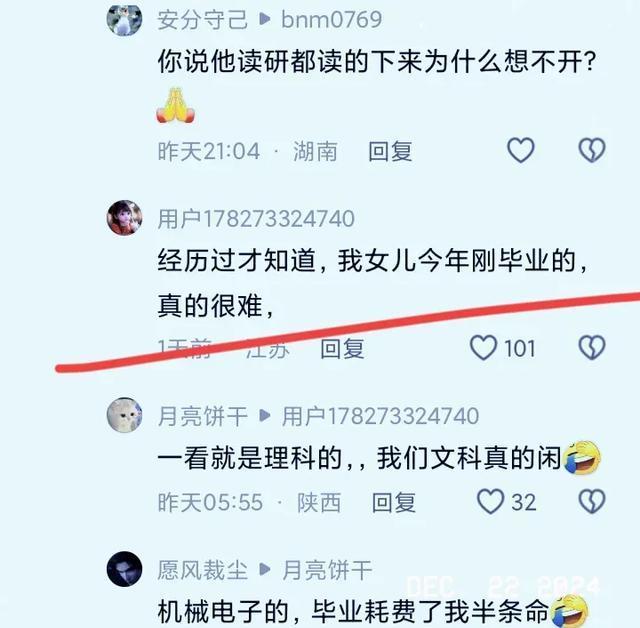Open top-level username 用户178273324740
This screenshot has height=628, width=640.
coord(256,219)
